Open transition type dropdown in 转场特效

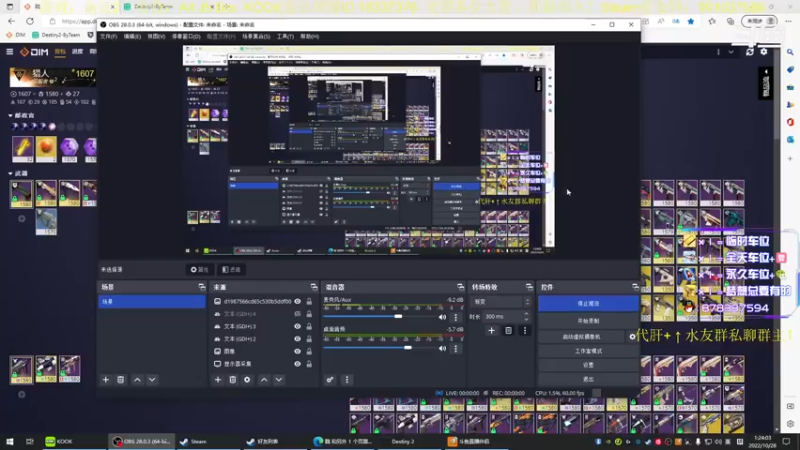[501, 302]
